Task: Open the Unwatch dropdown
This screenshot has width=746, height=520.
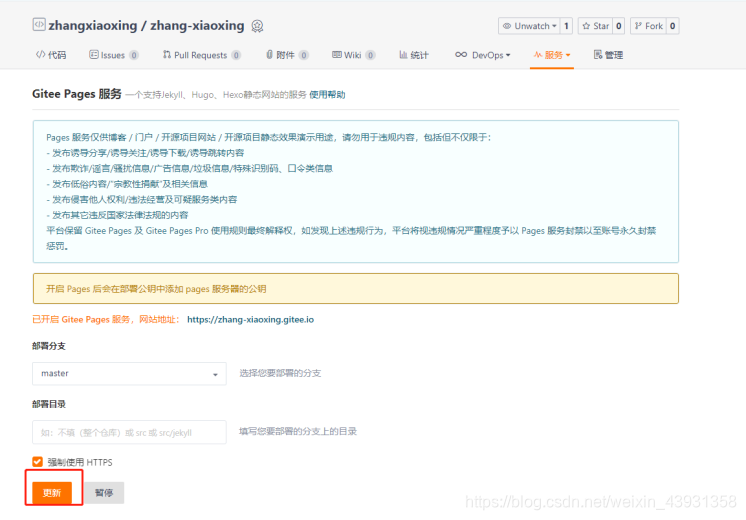Action: [x=530, y=26]
